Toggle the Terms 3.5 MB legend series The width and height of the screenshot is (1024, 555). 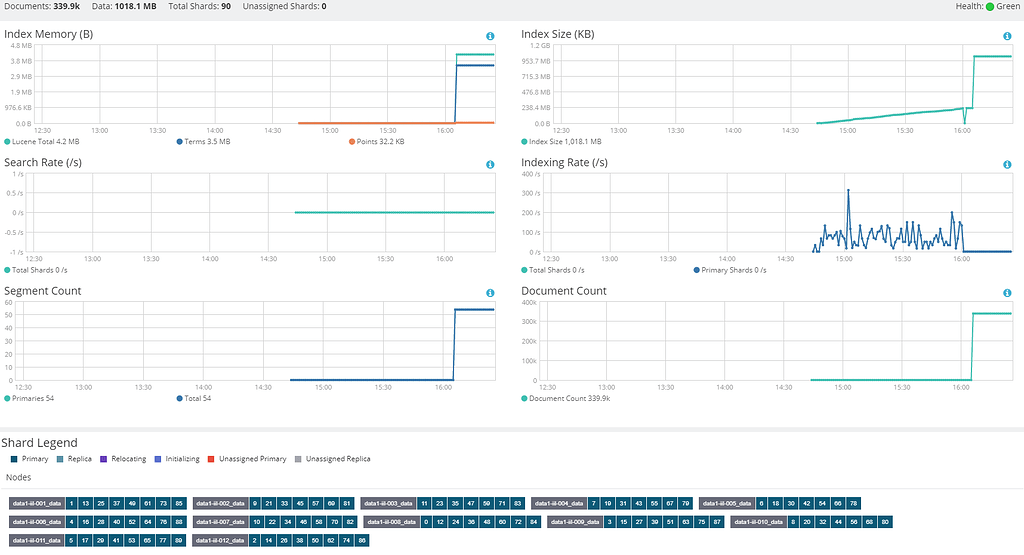click(203, 142)
